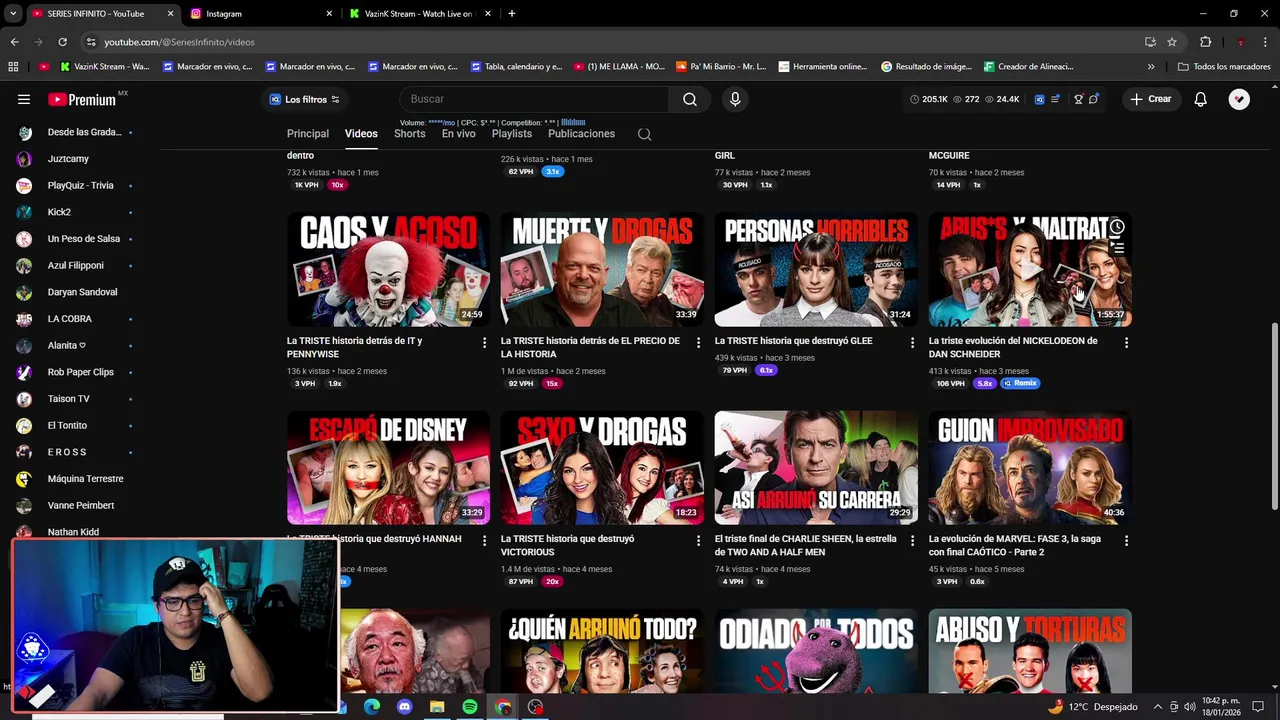Image resolution: width=1280 pixels, height=720 pixels.
Task: Click the Buscar search field
Action: (535, 99)
